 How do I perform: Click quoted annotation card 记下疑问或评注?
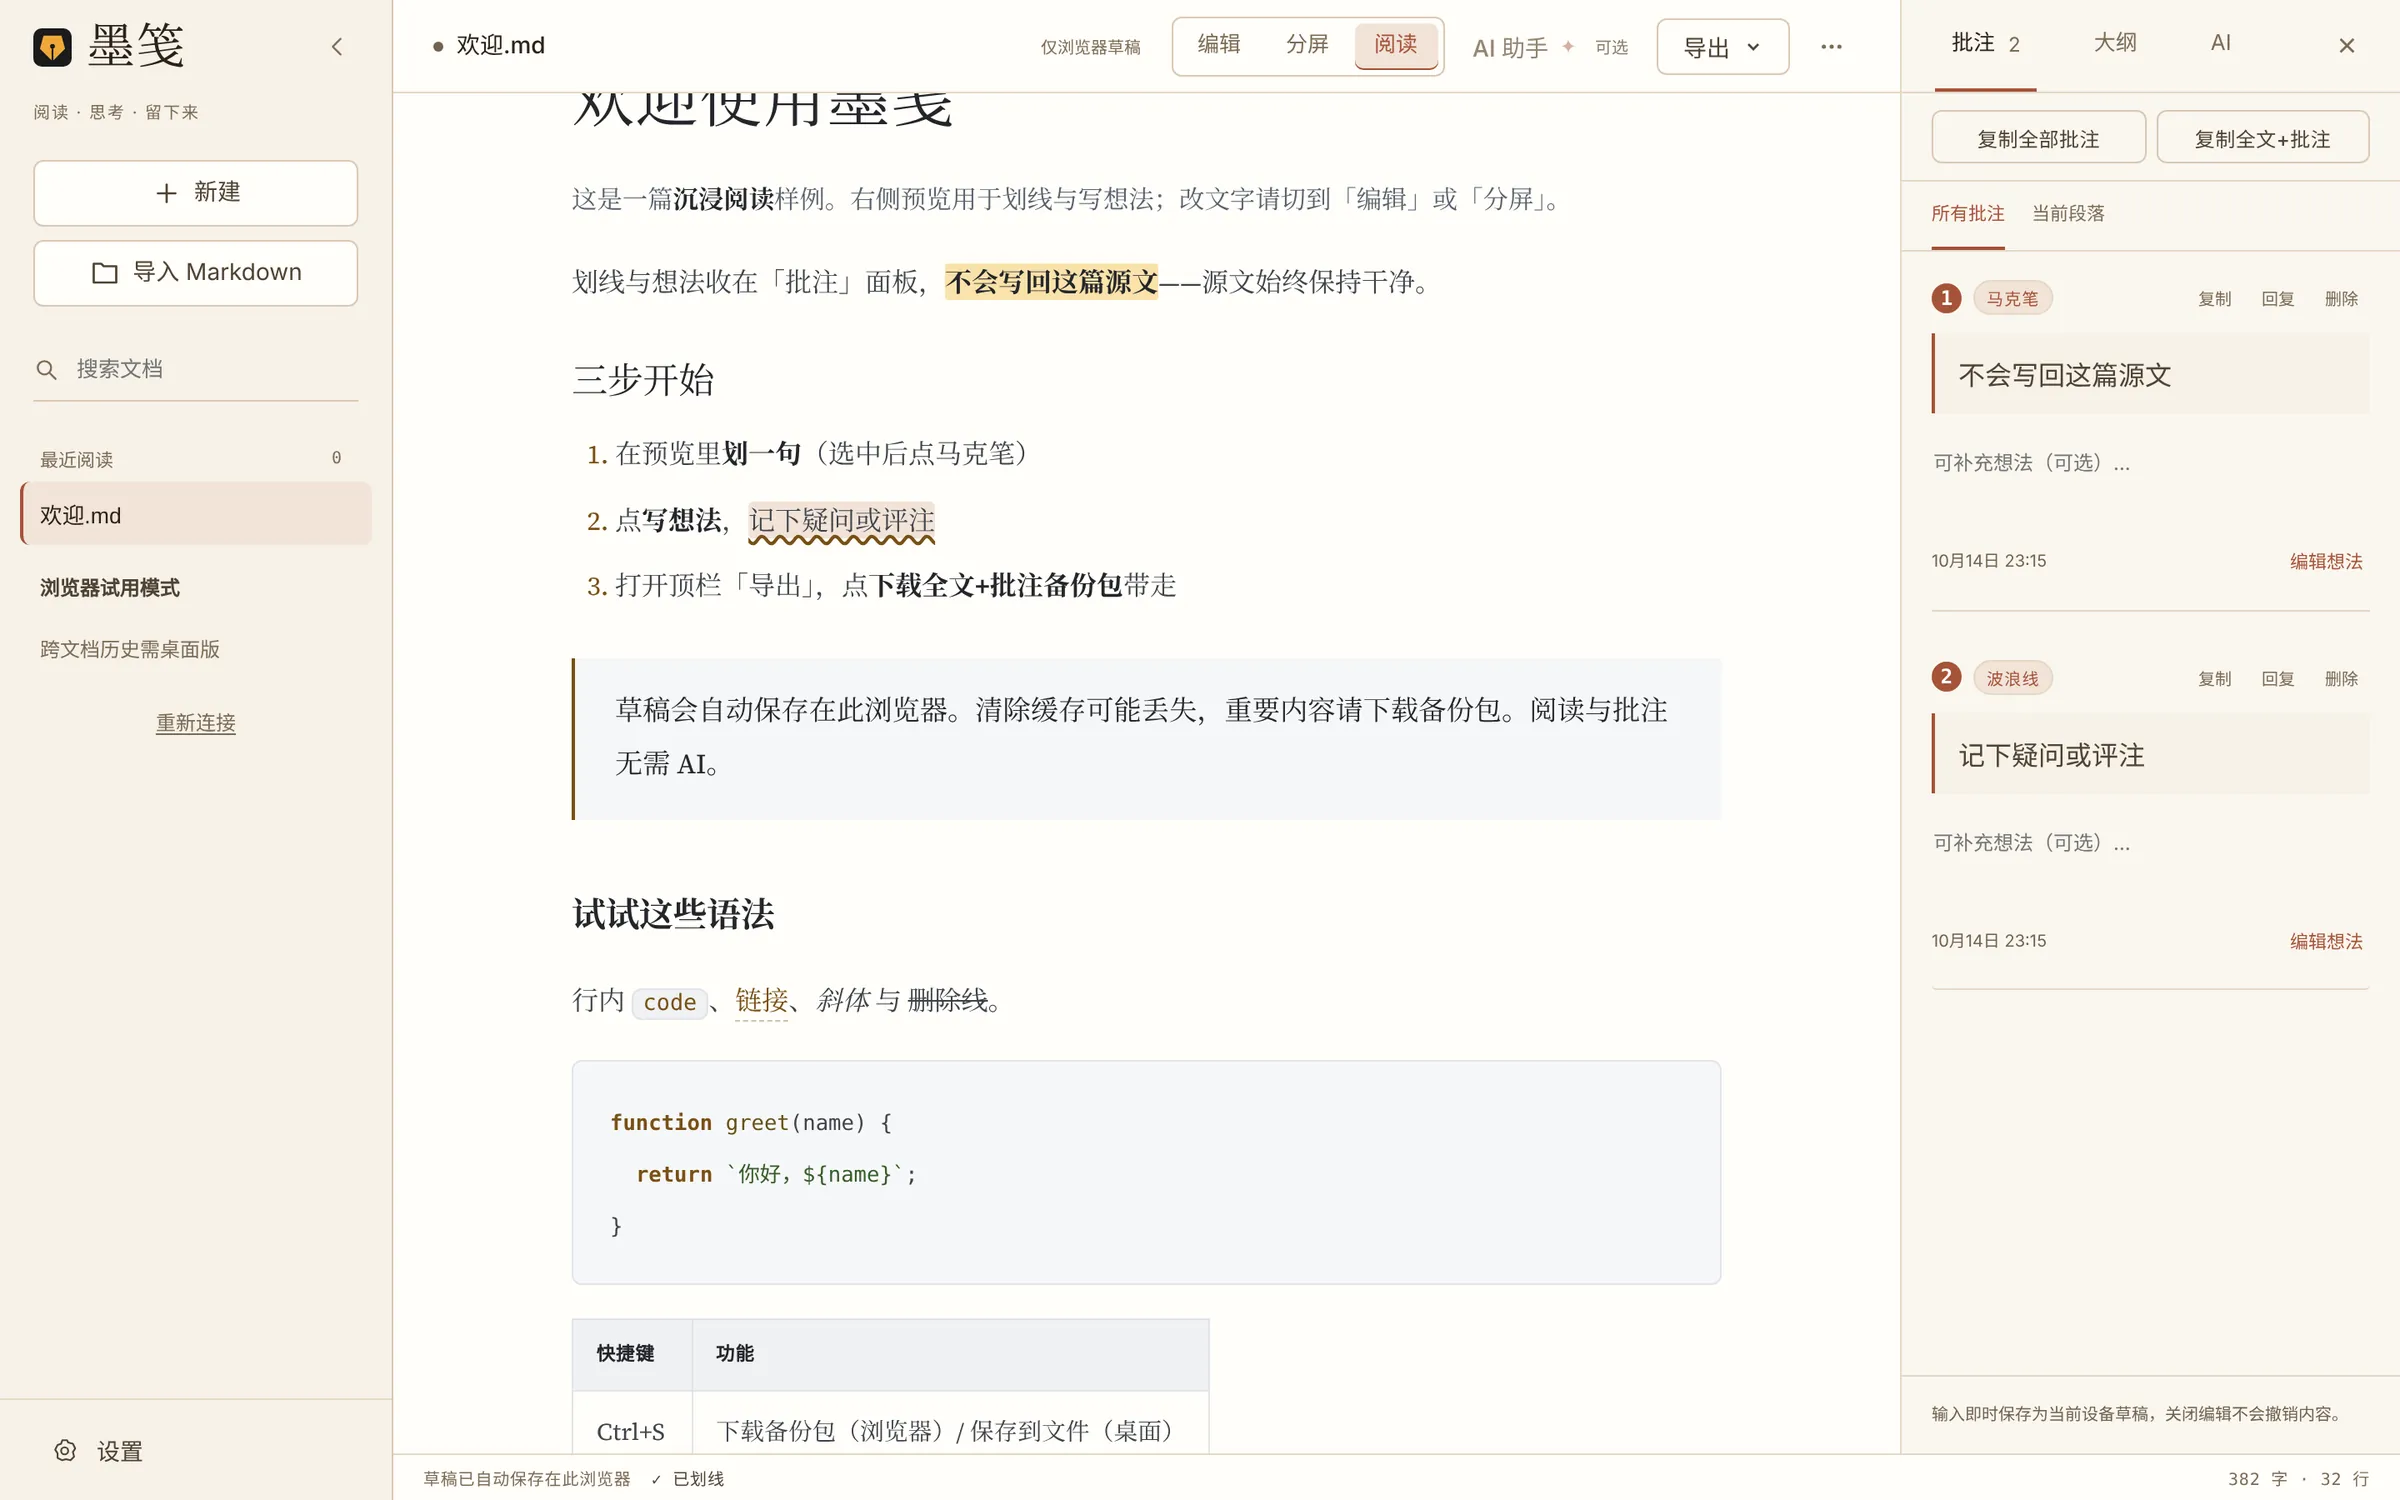point(2150,754)
